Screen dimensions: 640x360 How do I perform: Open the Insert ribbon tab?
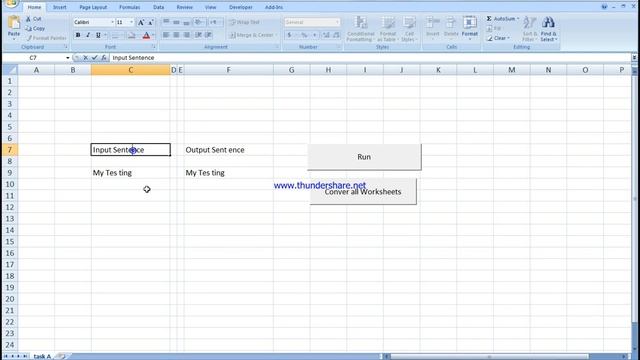click(x=60, y=7)
